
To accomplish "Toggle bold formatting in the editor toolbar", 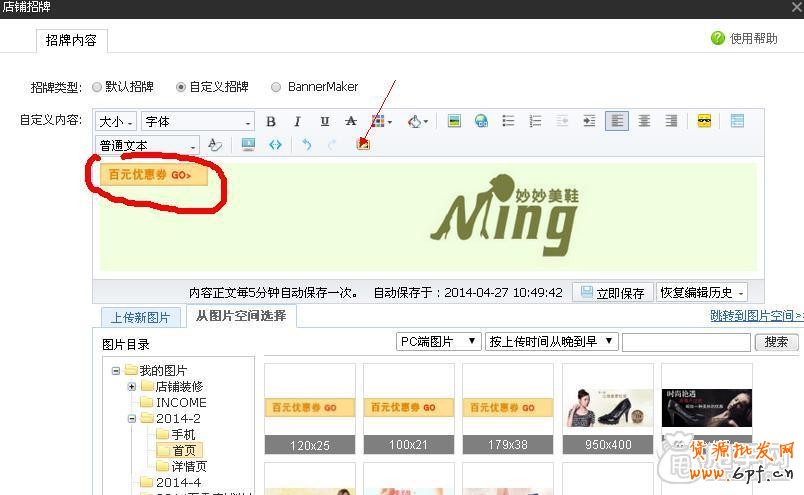I will [271, 122].
